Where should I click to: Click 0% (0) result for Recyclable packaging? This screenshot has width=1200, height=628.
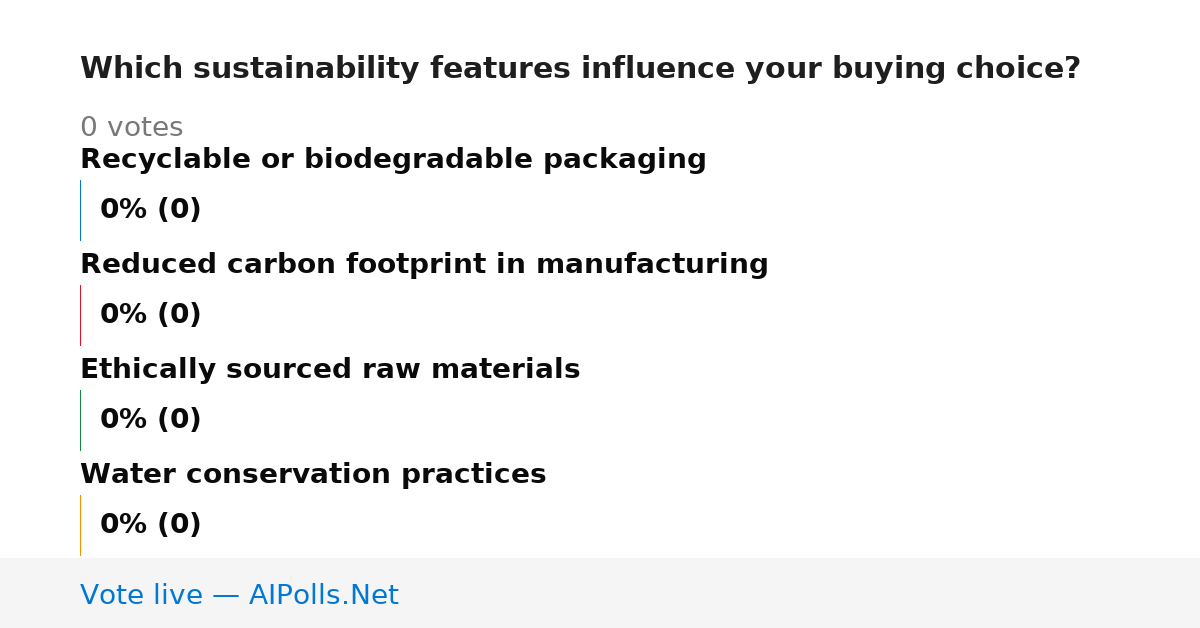point(150,210)
